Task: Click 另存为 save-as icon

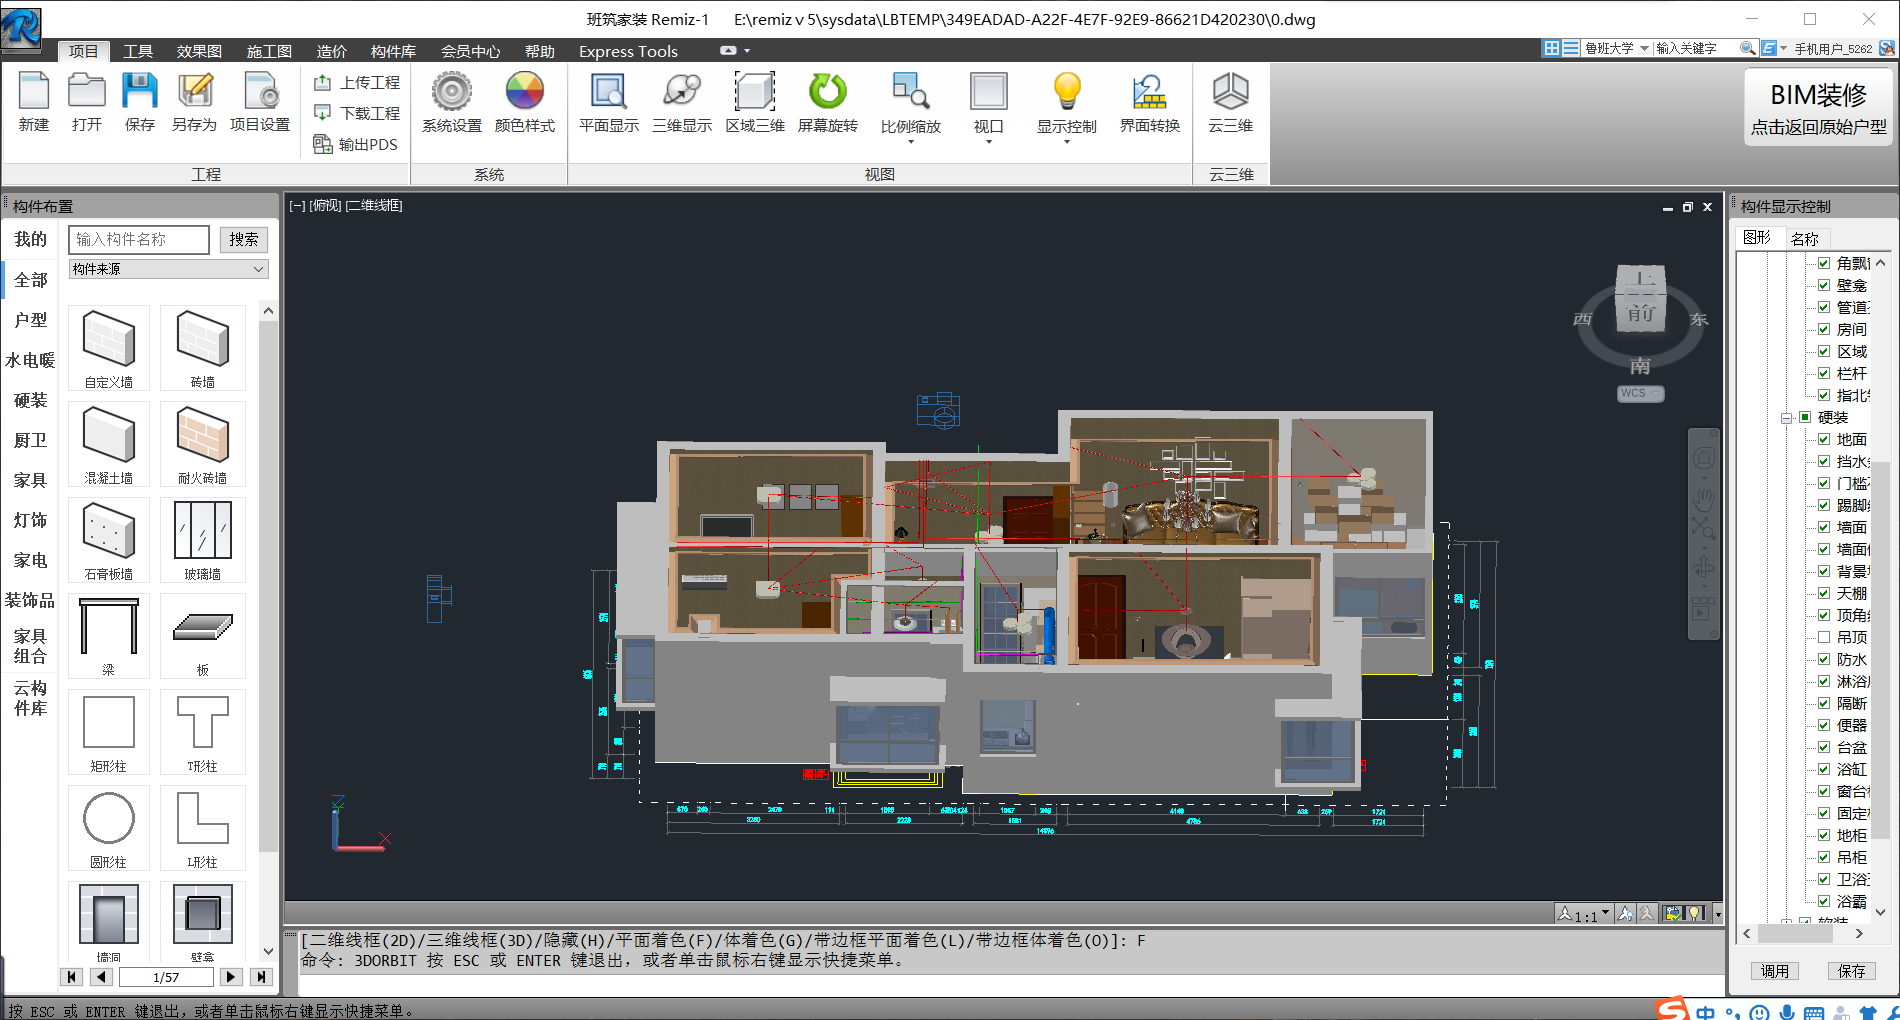Action: tap(194, 102)
